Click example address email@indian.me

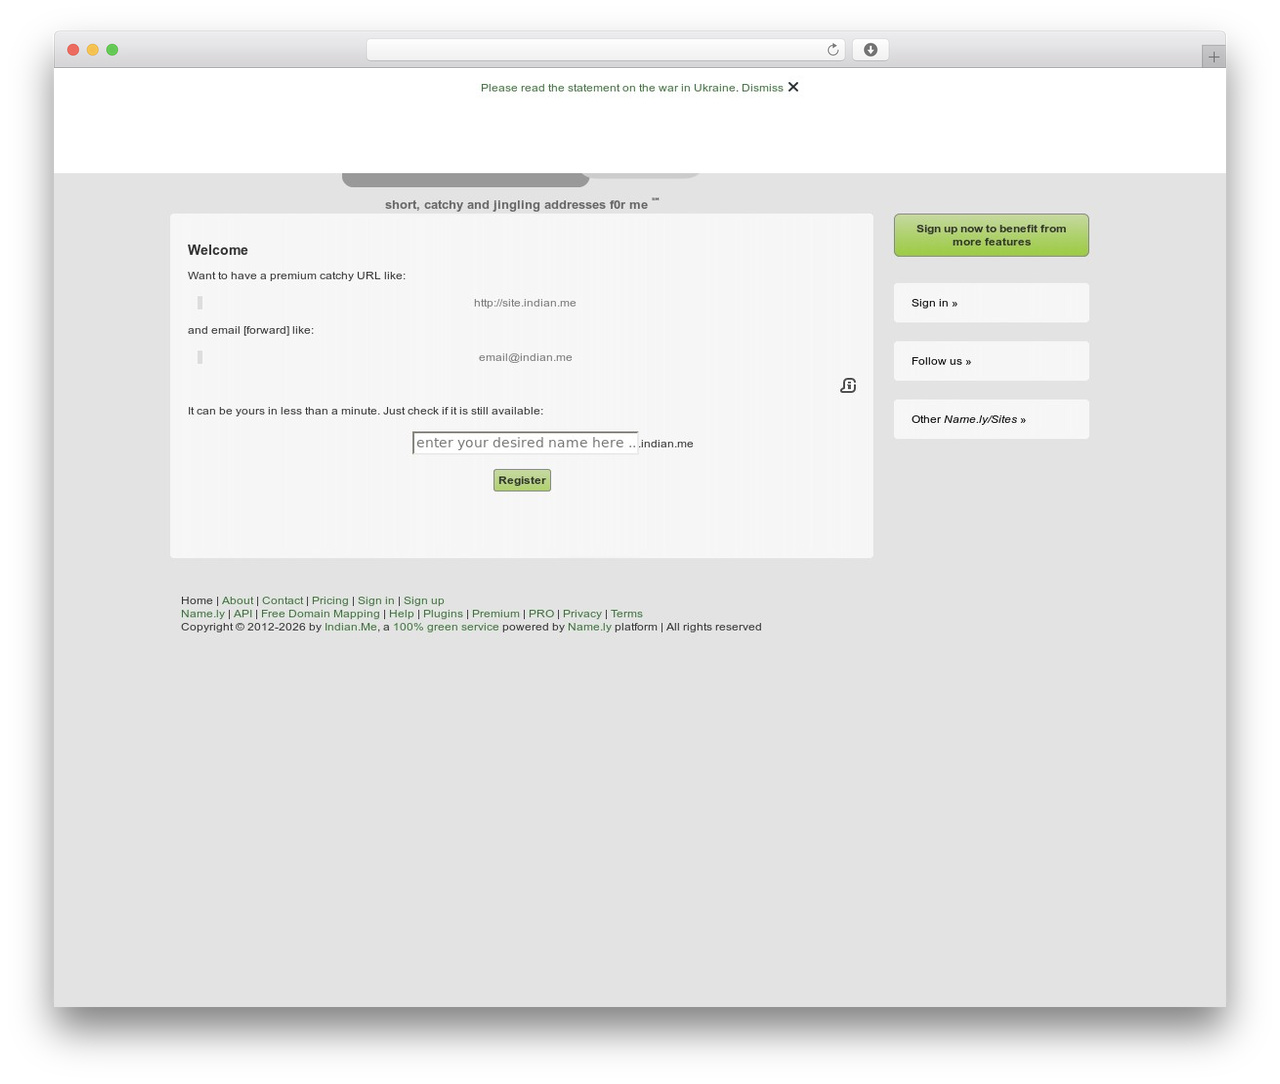coord(525,357)
